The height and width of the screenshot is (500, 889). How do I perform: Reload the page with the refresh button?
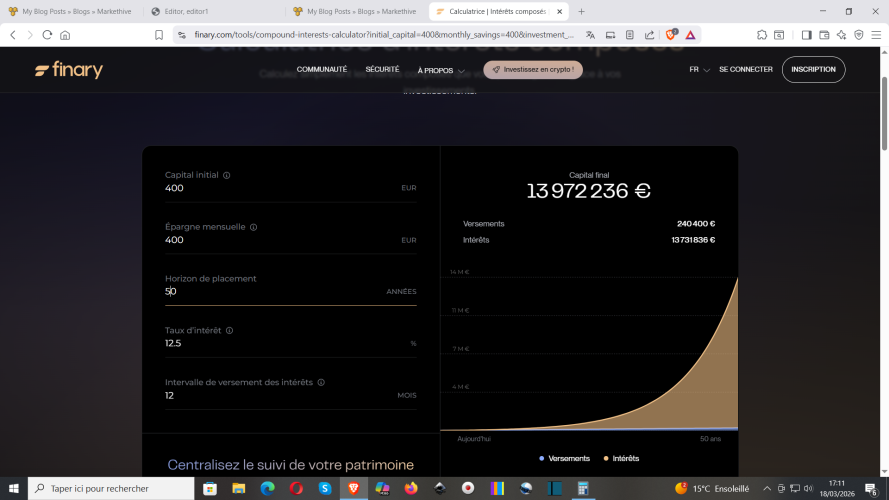47,34
